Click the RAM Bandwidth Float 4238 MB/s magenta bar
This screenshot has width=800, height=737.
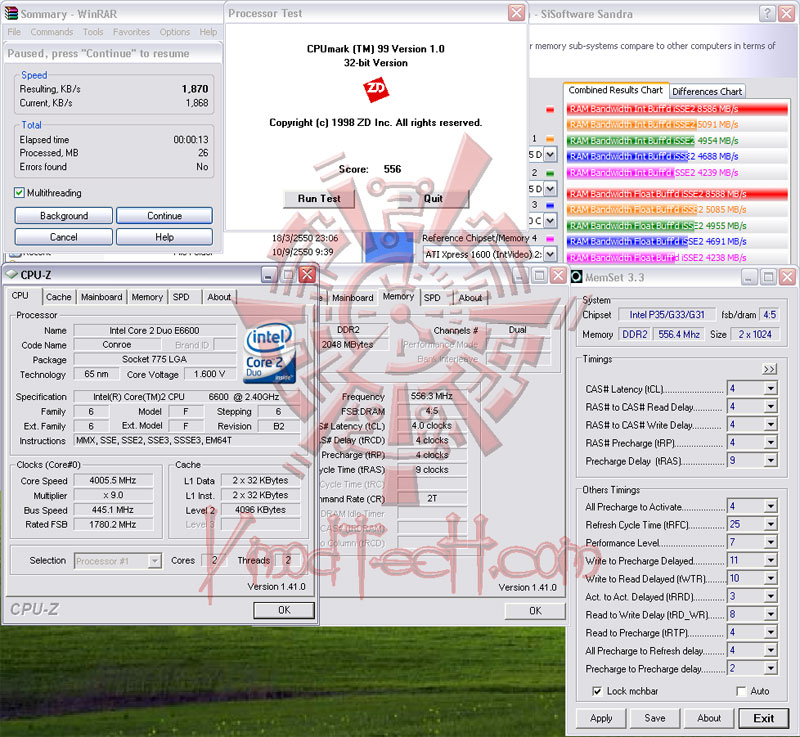click(x=677, y=258)
